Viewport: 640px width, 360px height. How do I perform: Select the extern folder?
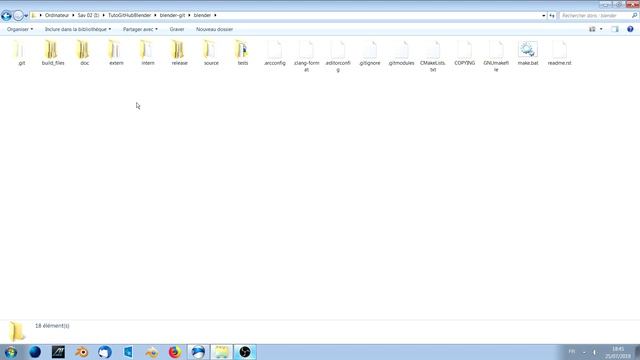tap(116, 53)
